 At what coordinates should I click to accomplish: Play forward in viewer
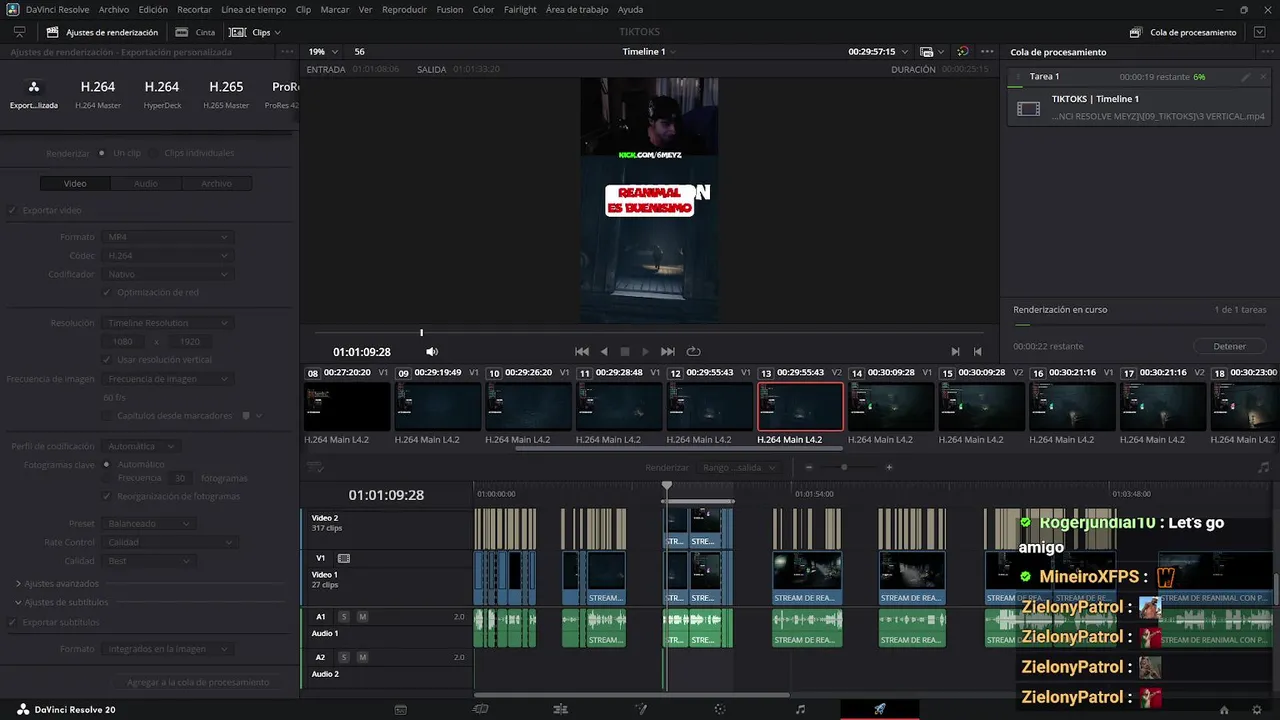tap(646, 352)
